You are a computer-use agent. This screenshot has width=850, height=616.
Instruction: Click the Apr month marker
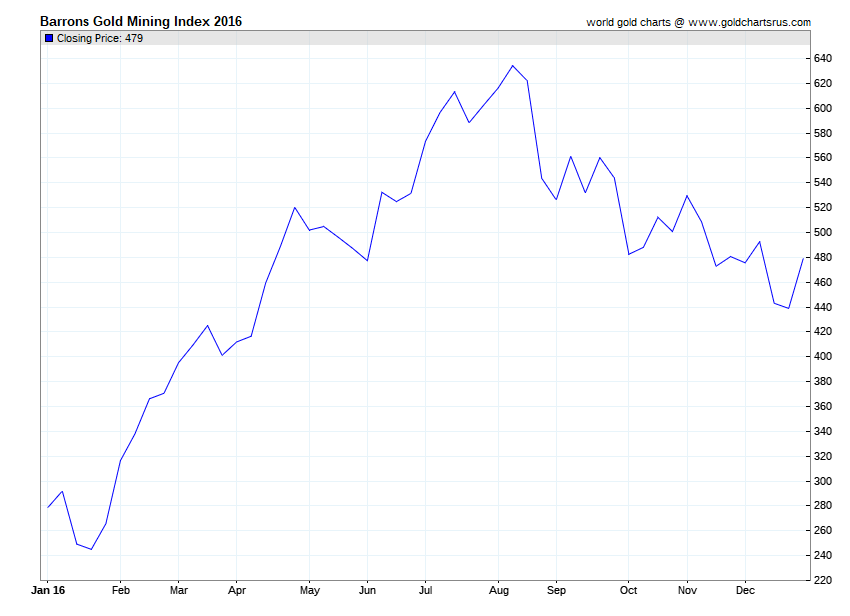coord(237,591)
